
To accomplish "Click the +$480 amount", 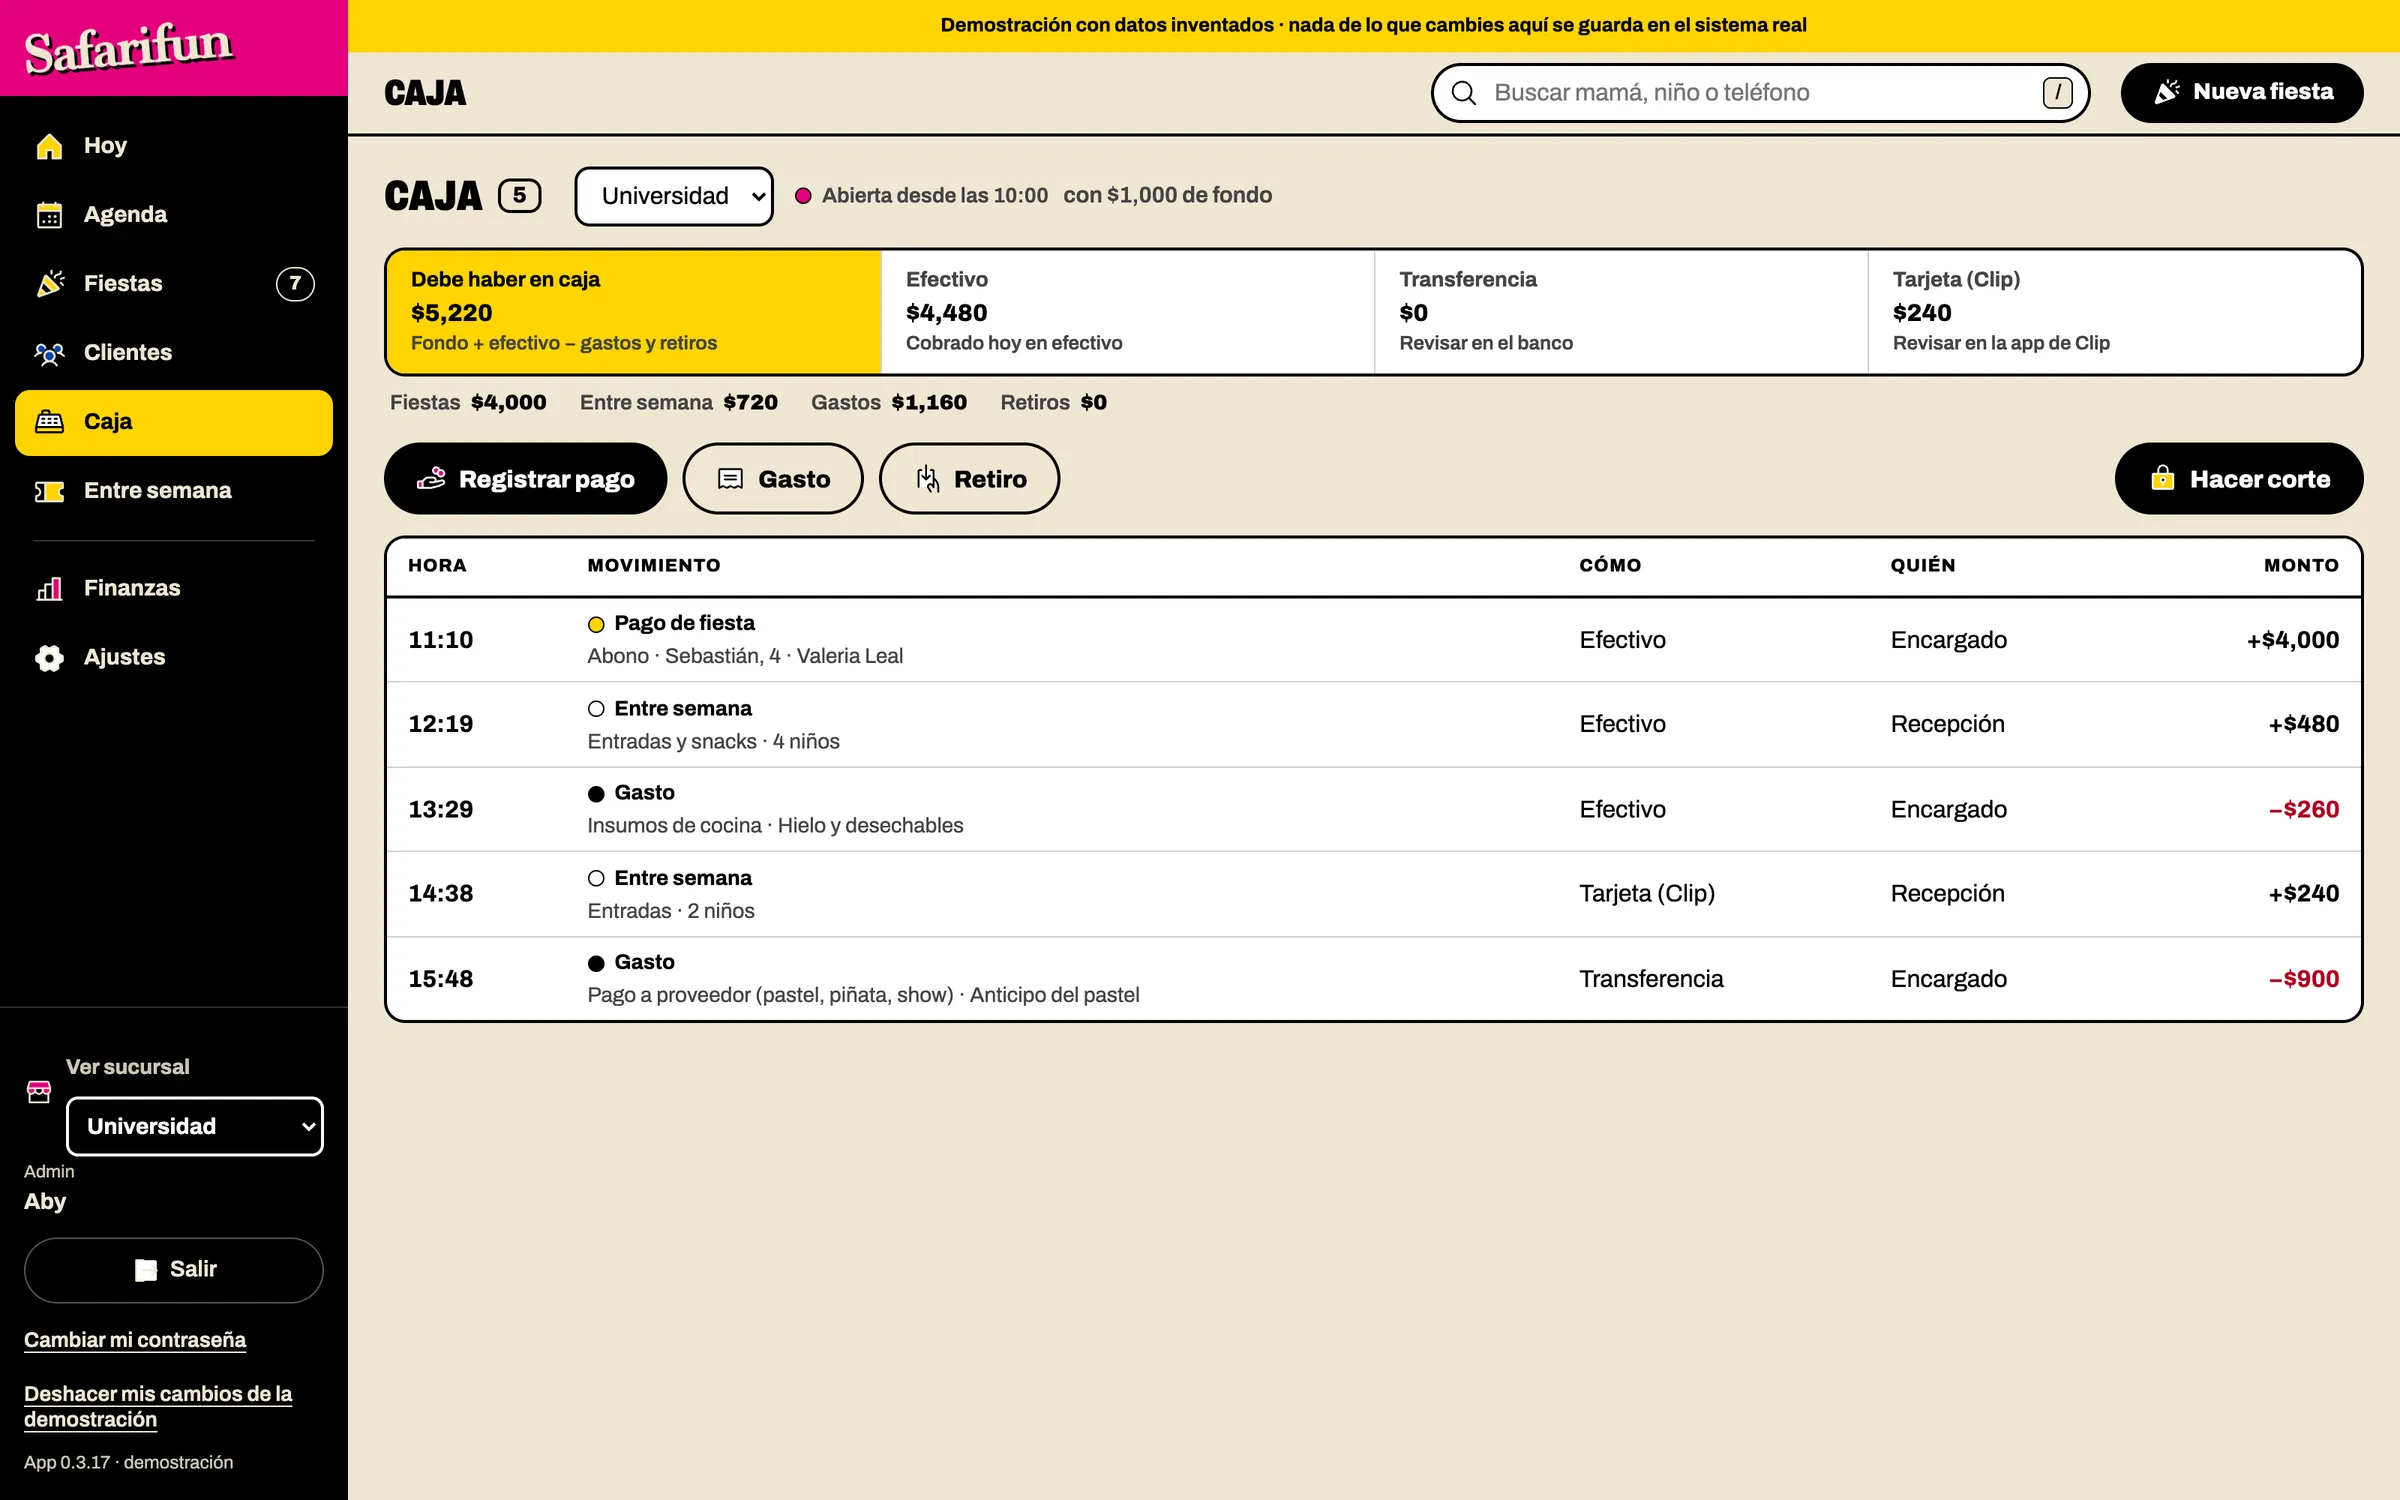I will tap(2304, 724).
